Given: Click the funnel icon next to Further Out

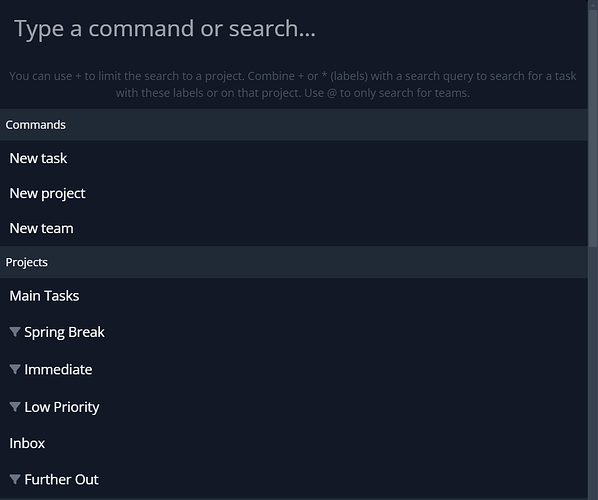Looking at the screenshot, I should coord(15,479).
